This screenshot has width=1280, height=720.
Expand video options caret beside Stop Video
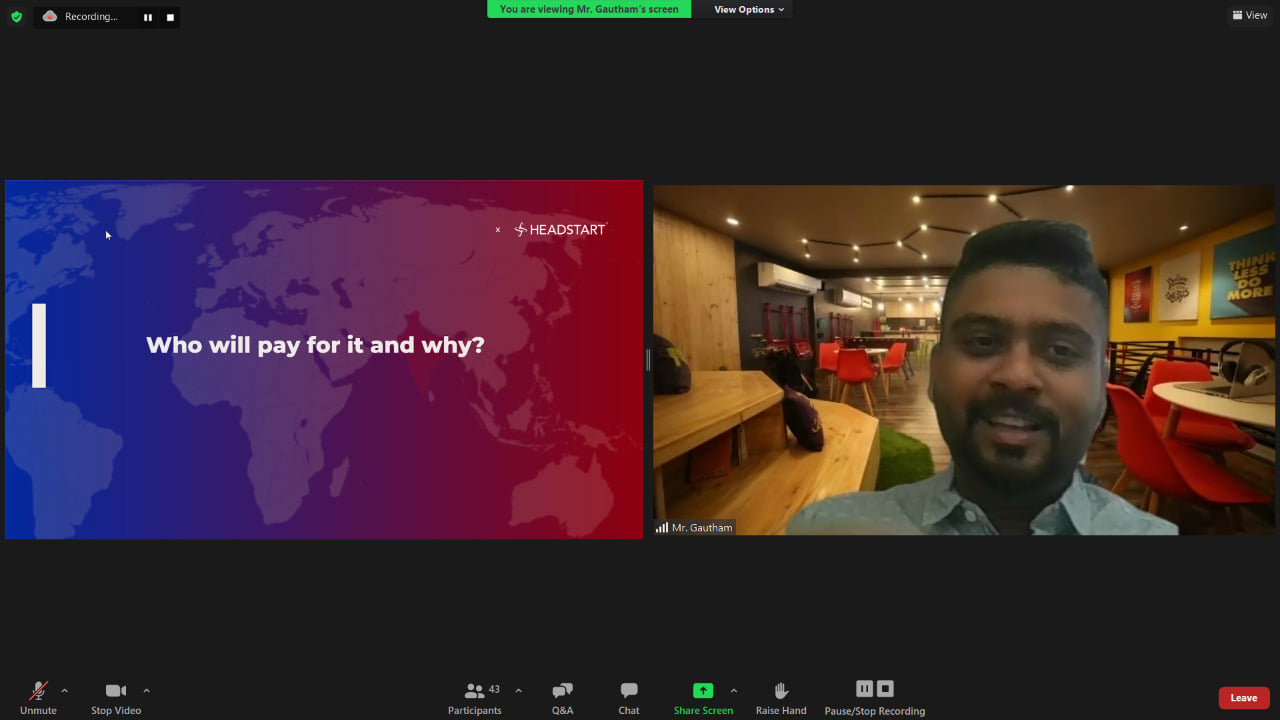pos(146,690)
